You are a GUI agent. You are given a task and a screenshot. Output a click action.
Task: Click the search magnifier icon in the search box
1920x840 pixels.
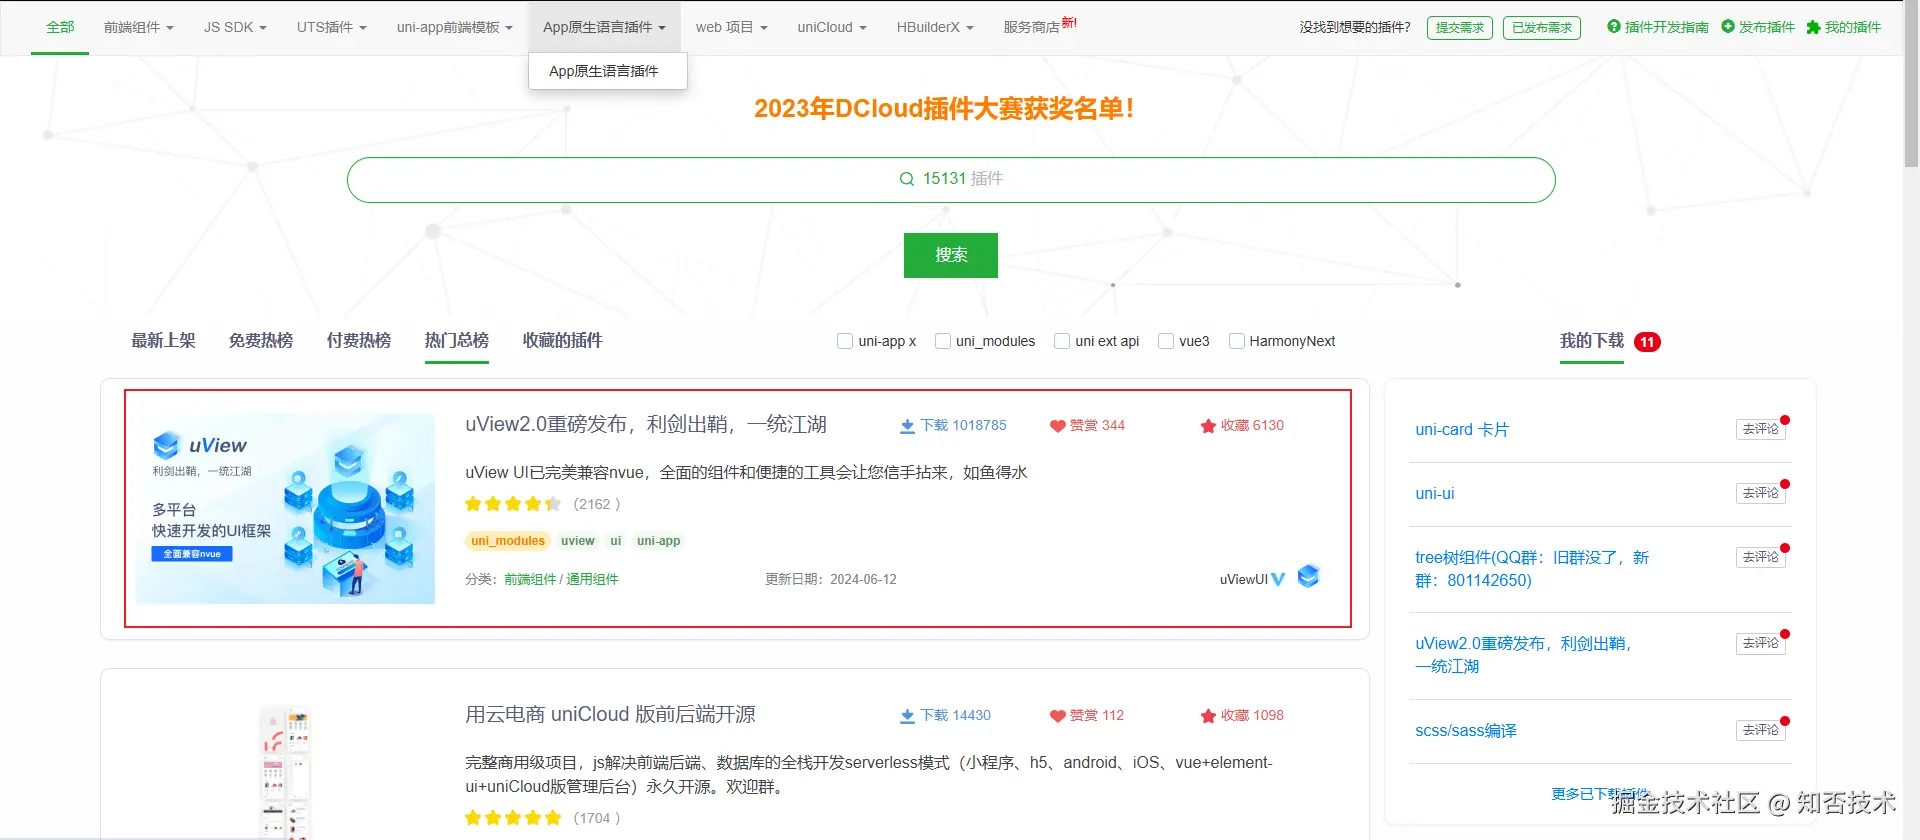906,179
